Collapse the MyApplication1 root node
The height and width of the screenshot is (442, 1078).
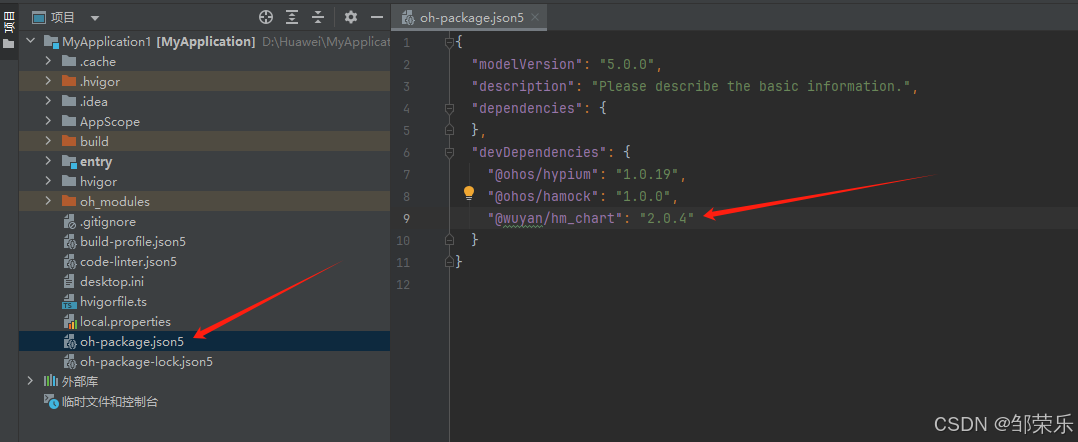pyautogui.click(x=30, y=41)
